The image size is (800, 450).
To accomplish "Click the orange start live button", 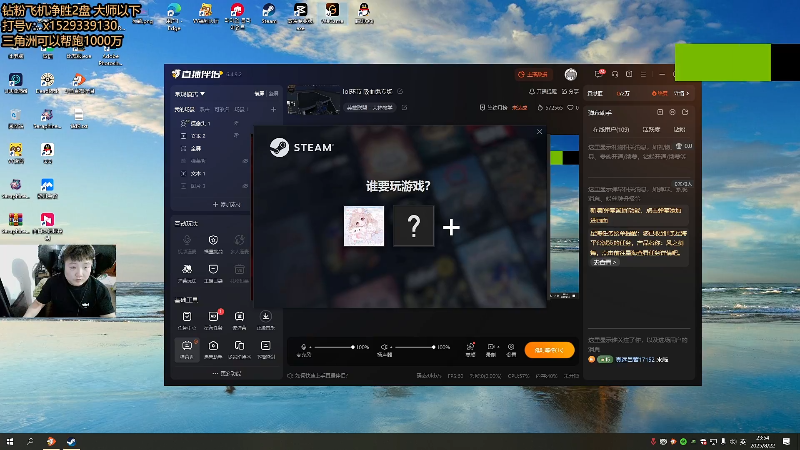I will pyautogui.click(x=549, y=350).
